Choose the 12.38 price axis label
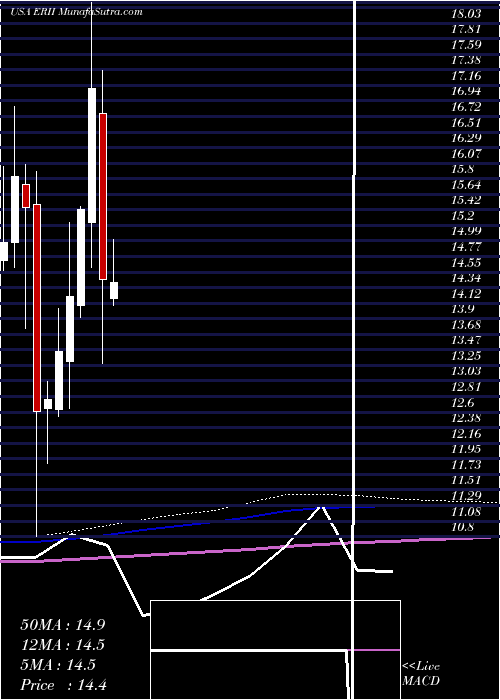The height and width of the screenshot is (700, 500). [467, 418]
